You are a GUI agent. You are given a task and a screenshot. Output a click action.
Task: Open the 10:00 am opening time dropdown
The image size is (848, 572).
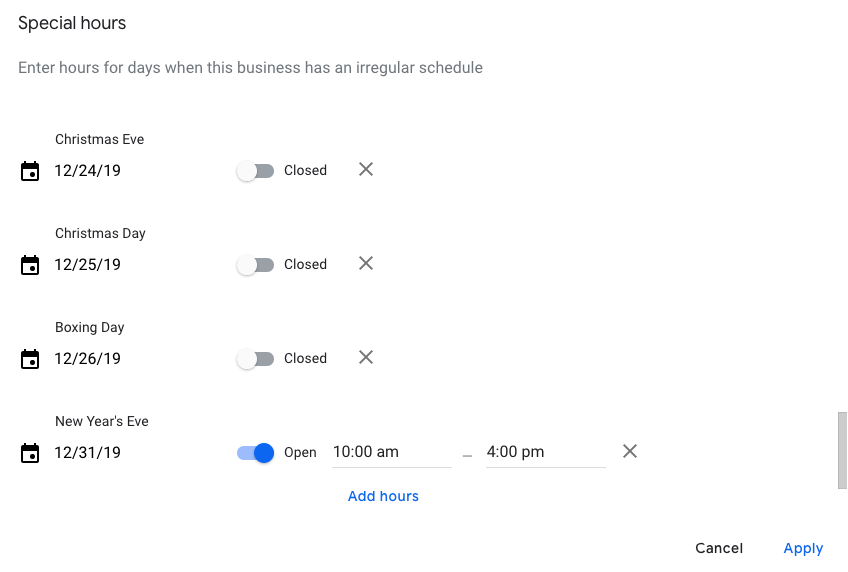[x=391, y=452]
